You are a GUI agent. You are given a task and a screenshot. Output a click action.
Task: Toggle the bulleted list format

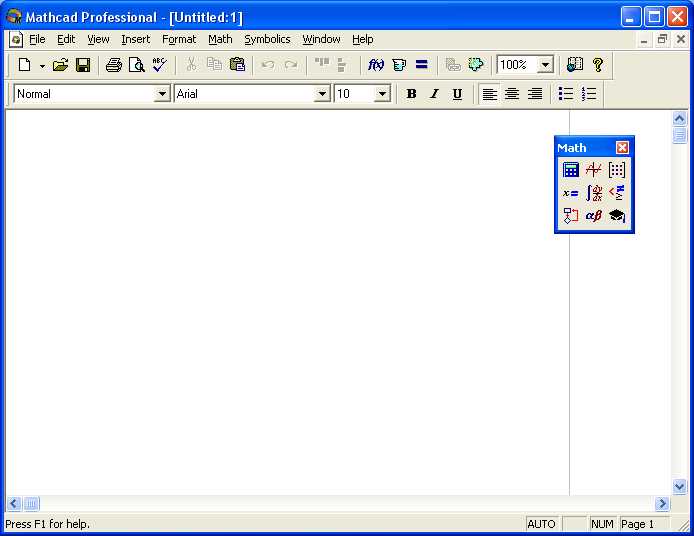(x=566, y=94)
